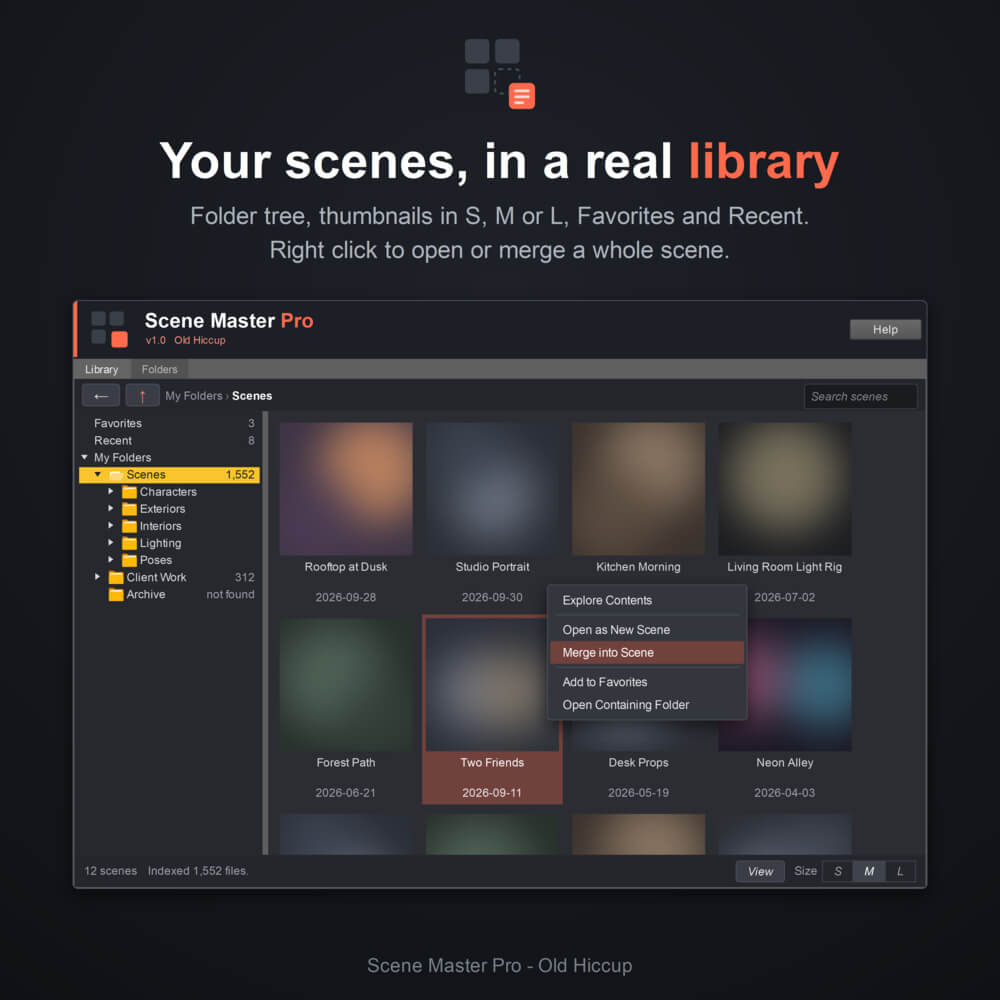Click the Poses folder icon
The width and height of the screenshot is (1000, 1000).
pyautogui.click(x=129, y=560)
